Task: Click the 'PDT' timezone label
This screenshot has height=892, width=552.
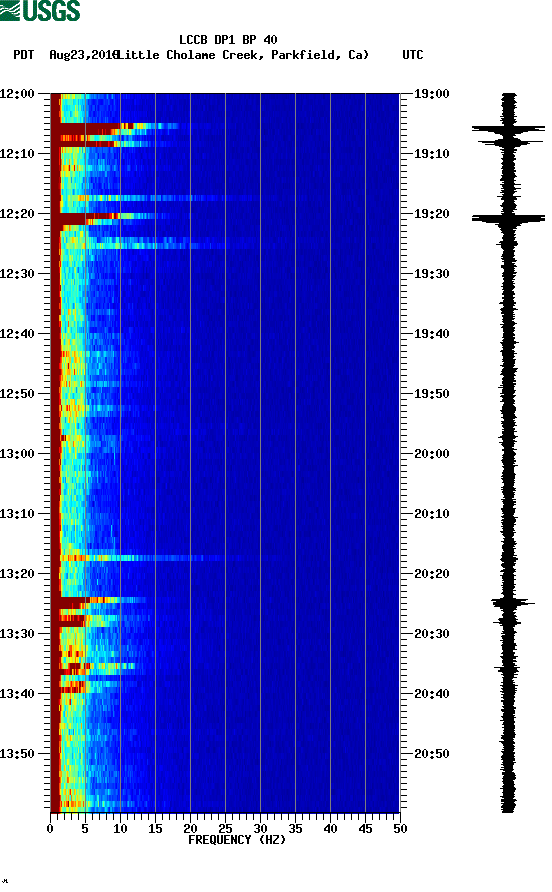Action: (x=23, y=55)
